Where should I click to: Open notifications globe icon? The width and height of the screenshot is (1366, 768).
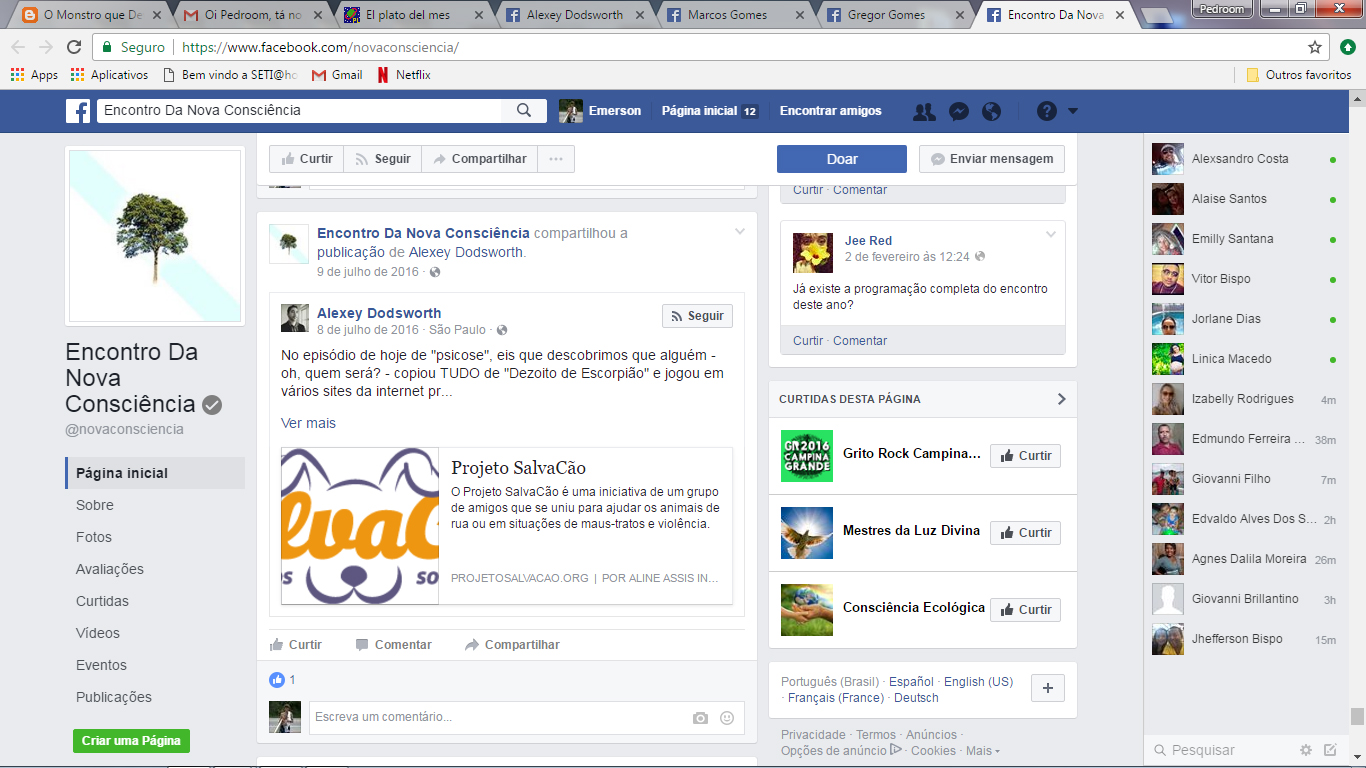(x=992, y=112)
